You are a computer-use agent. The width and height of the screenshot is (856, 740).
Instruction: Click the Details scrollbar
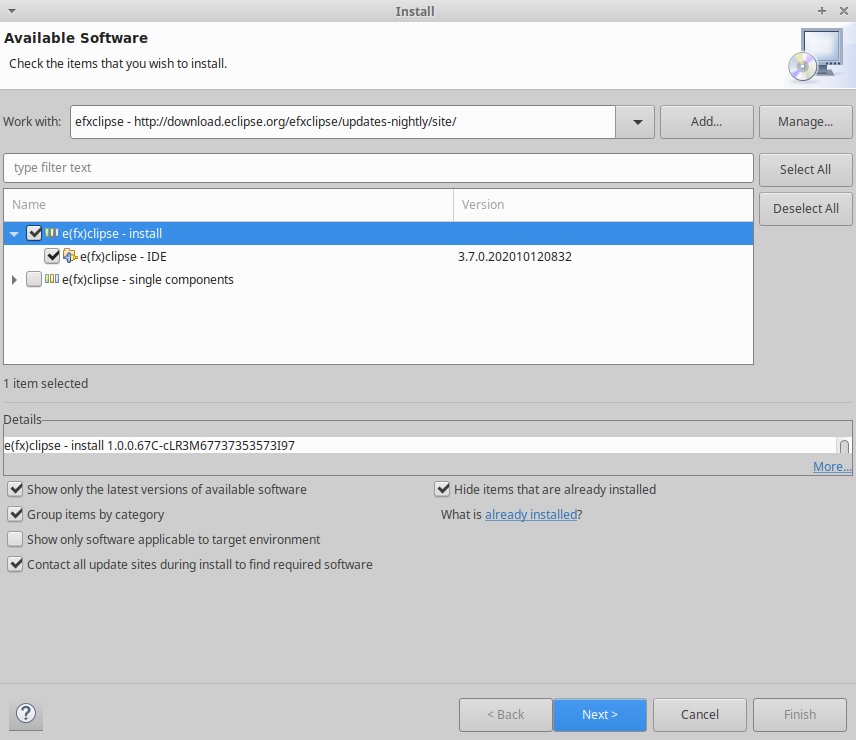pyautogui.click(x=844, y=446)
